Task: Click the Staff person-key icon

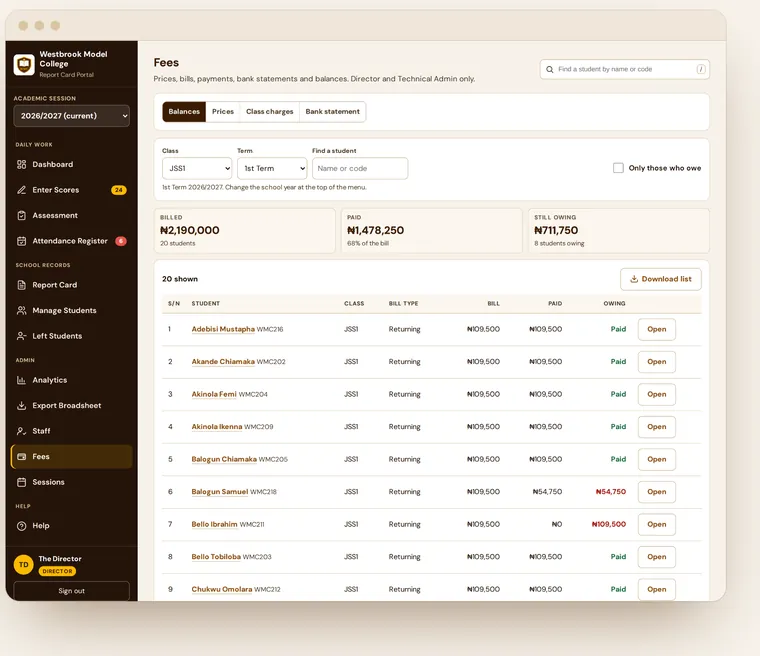Action: (x=21, y=431)
